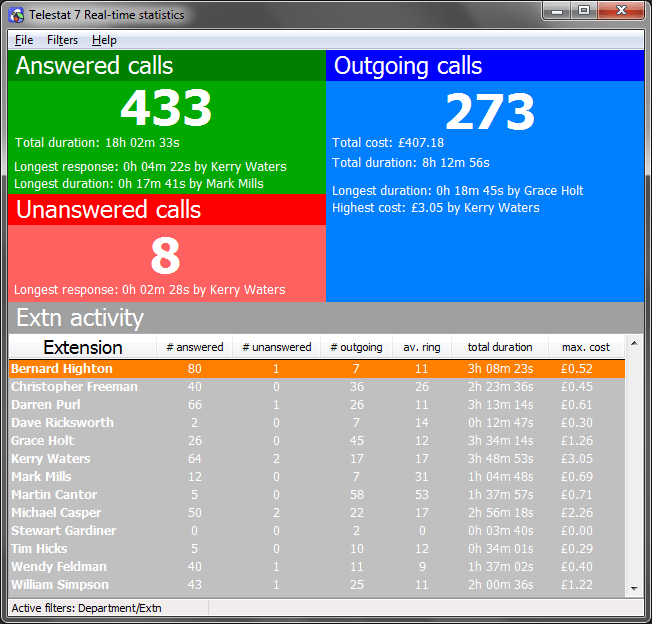This screenshot has height=624, width=652.
Task: Sort by av. ring column header
Action: [x=422, y=347]
